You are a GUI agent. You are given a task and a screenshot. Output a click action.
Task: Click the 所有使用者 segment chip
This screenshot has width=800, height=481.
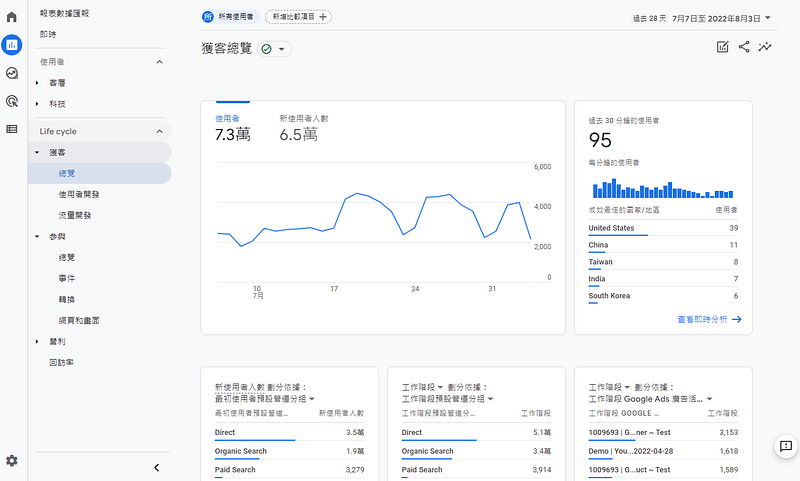tap(231, 17)
